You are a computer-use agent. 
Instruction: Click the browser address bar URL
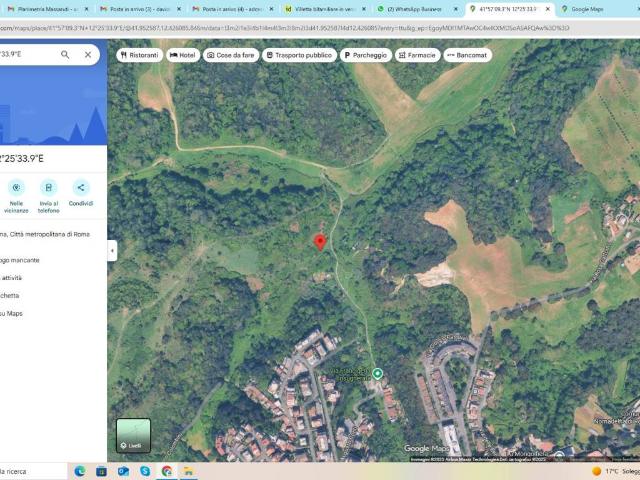point(285,28)
